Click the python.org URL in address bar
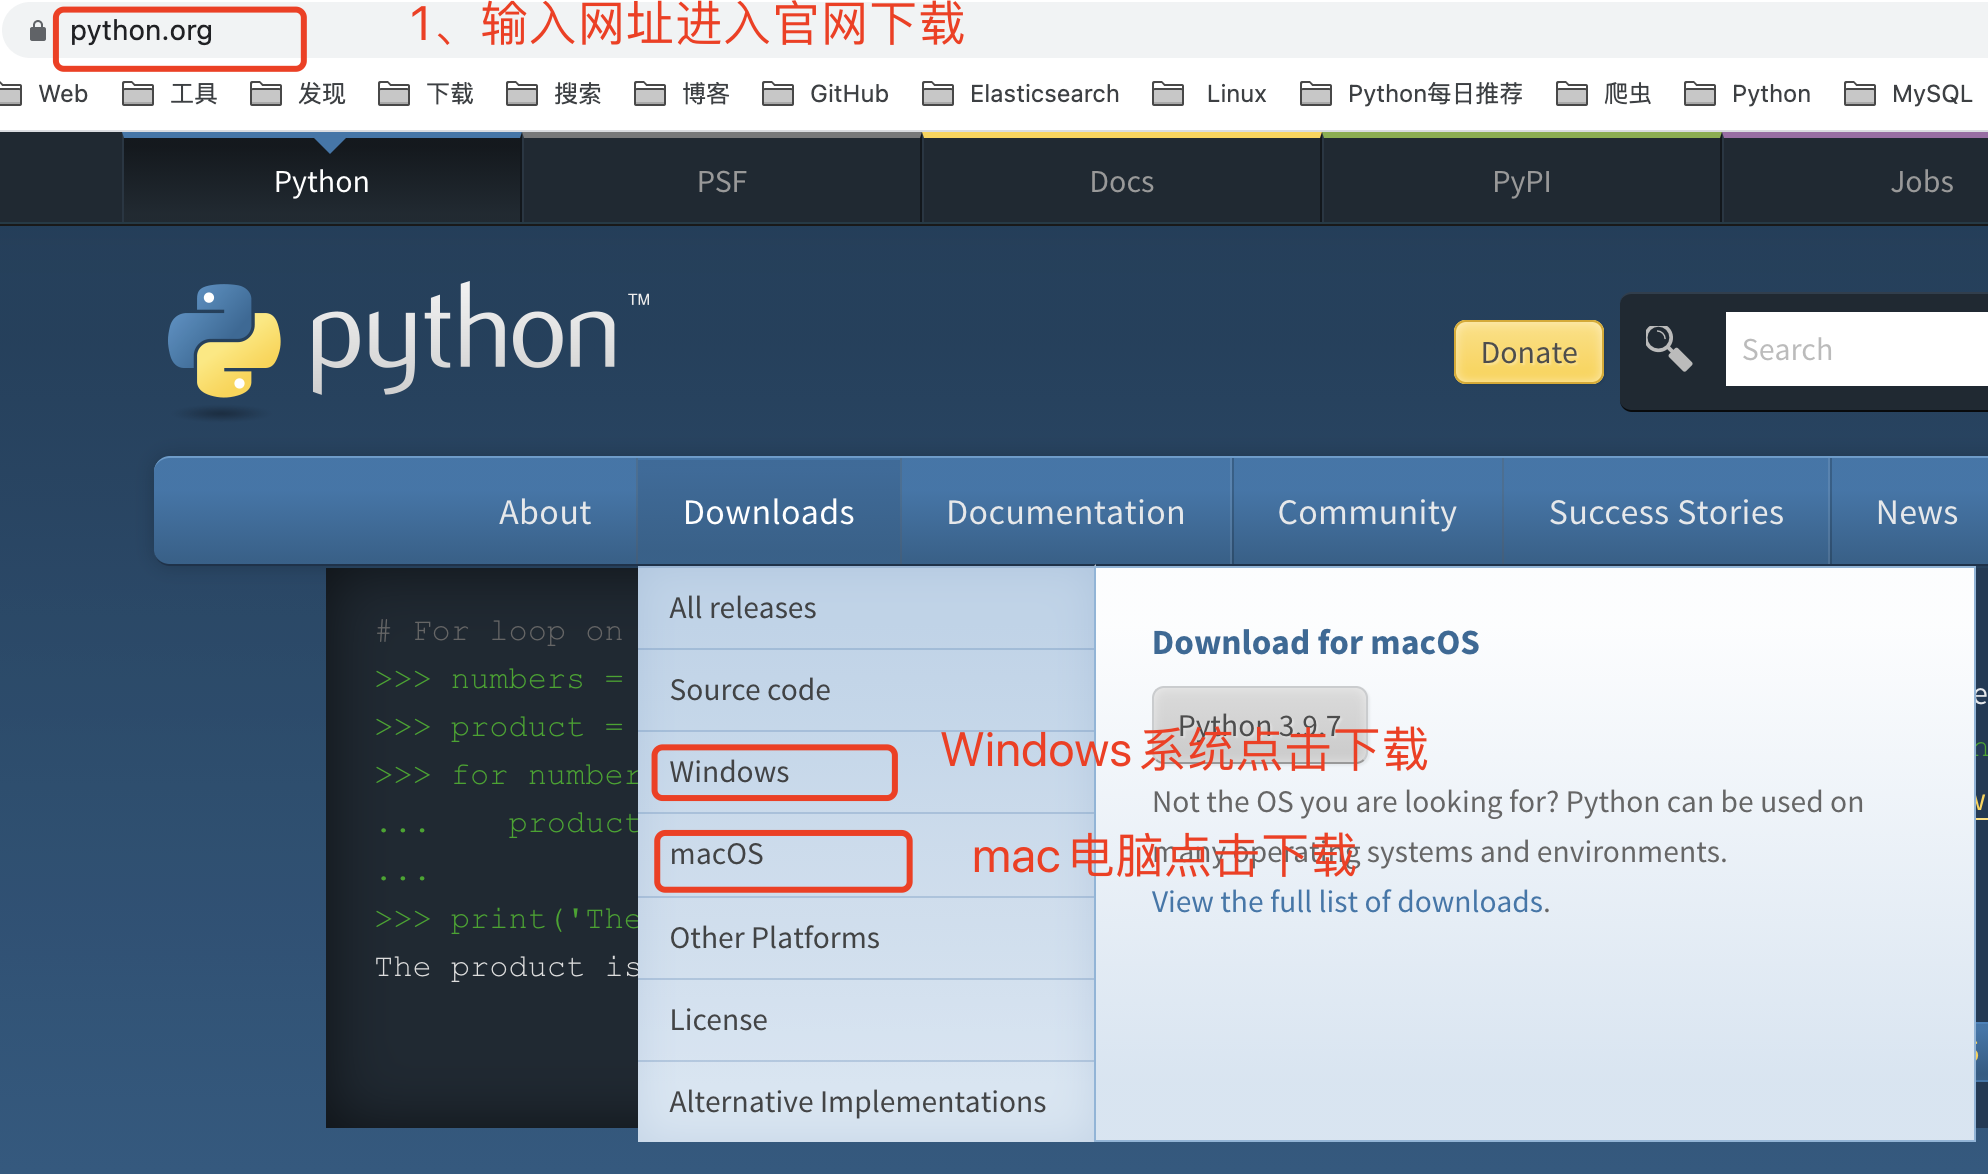 (x=141, y=31)
